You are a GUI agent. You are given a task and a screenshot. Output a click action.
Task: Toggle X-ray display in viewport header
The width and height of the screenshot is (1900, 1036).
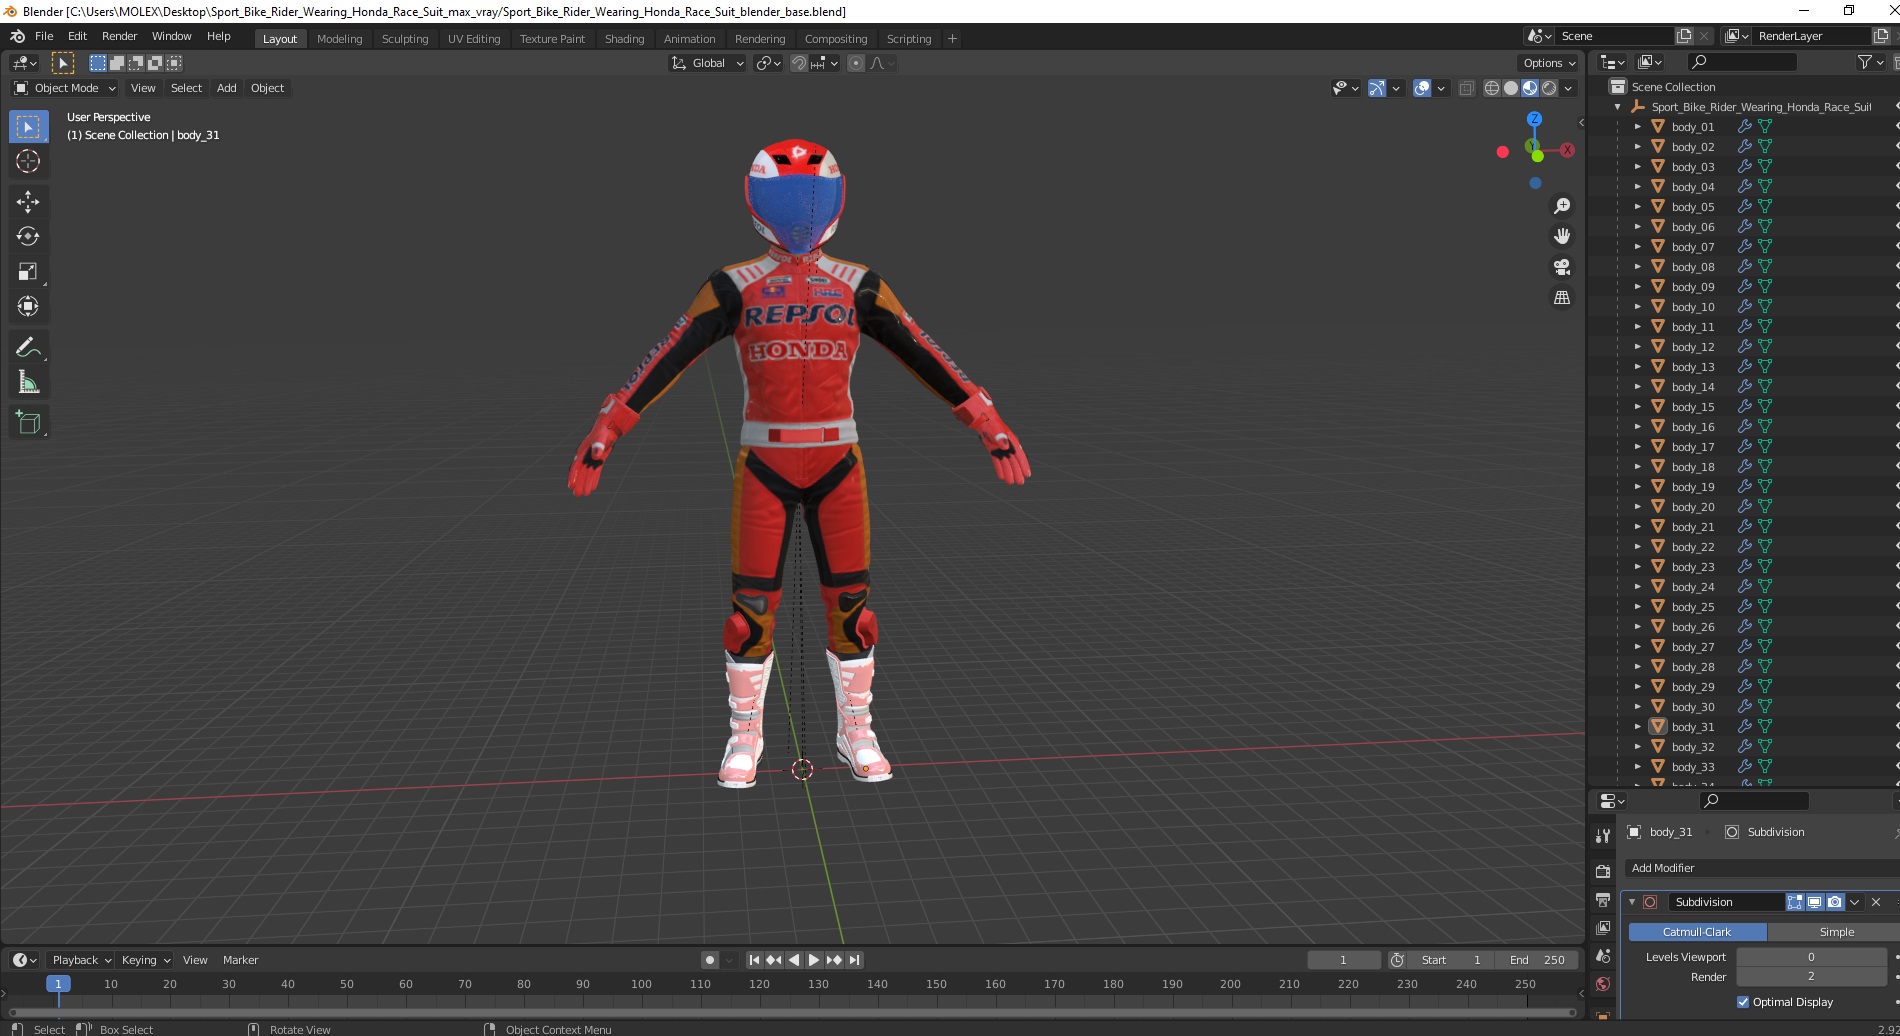pos(1467,88)
